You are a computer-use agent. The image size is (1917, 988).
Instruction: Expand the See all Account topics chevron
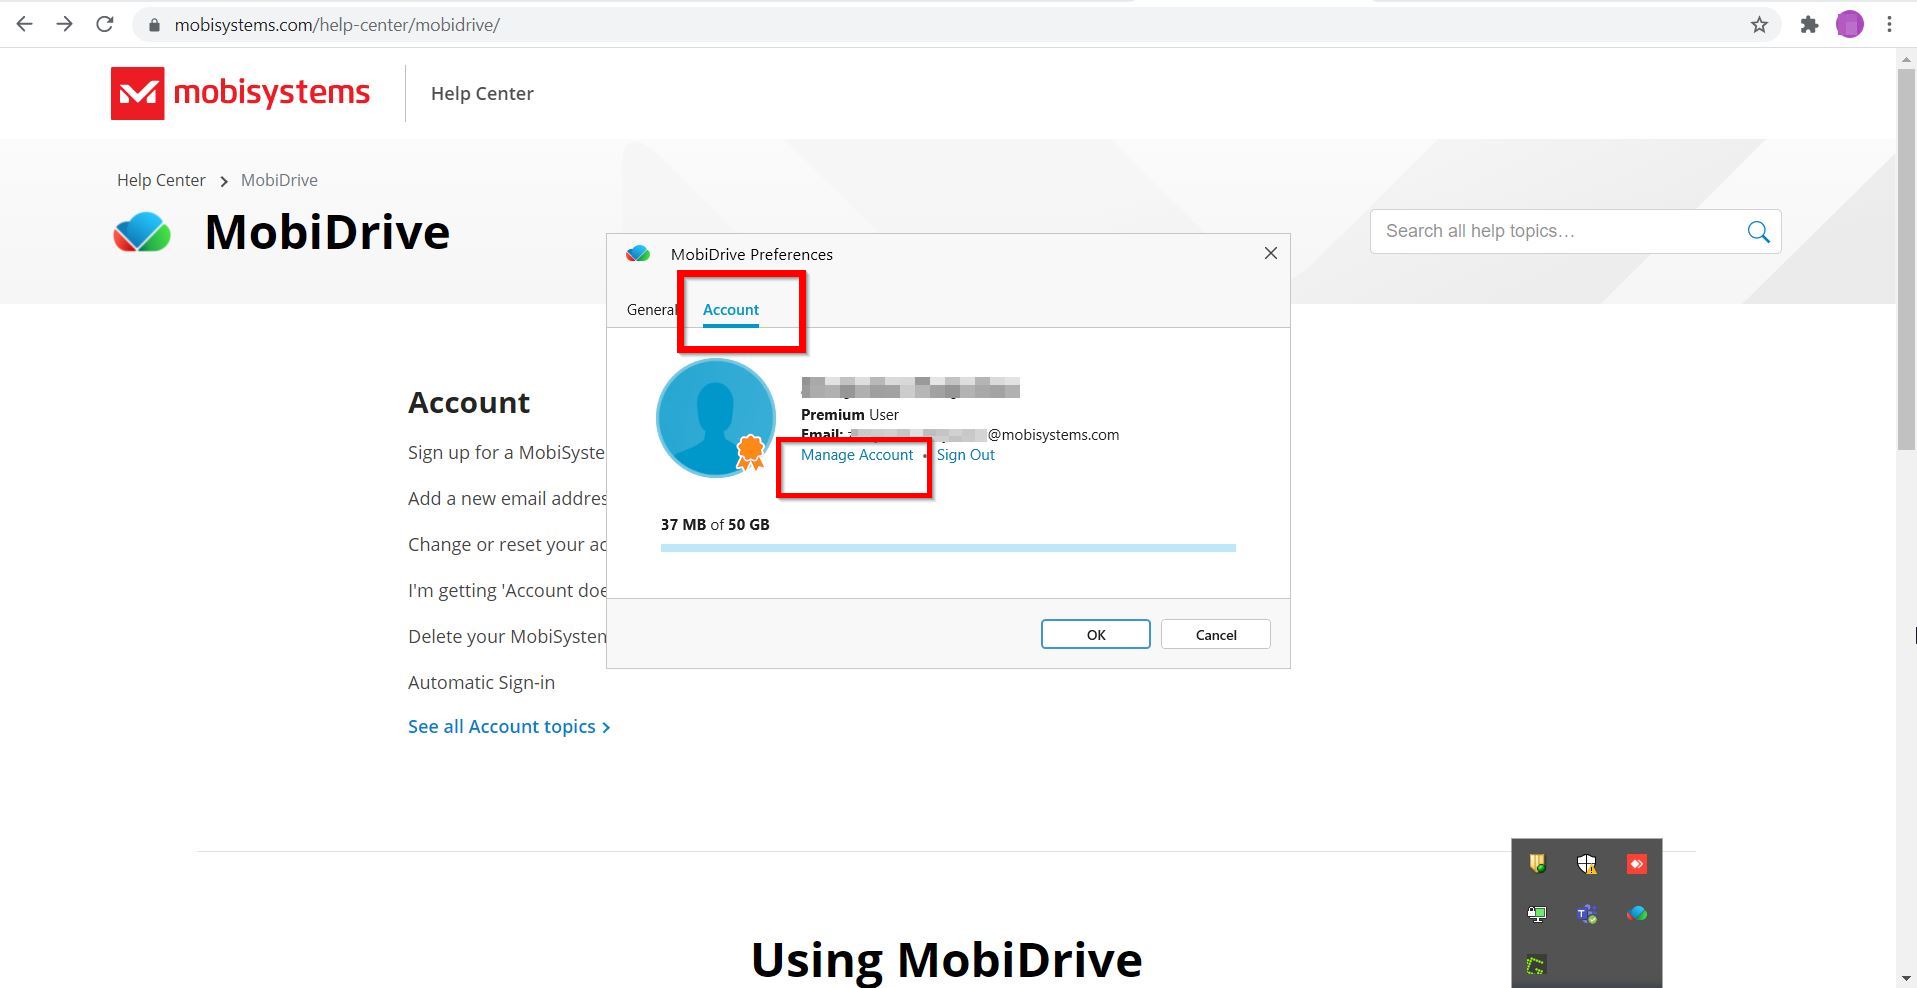tap(606, 728)
